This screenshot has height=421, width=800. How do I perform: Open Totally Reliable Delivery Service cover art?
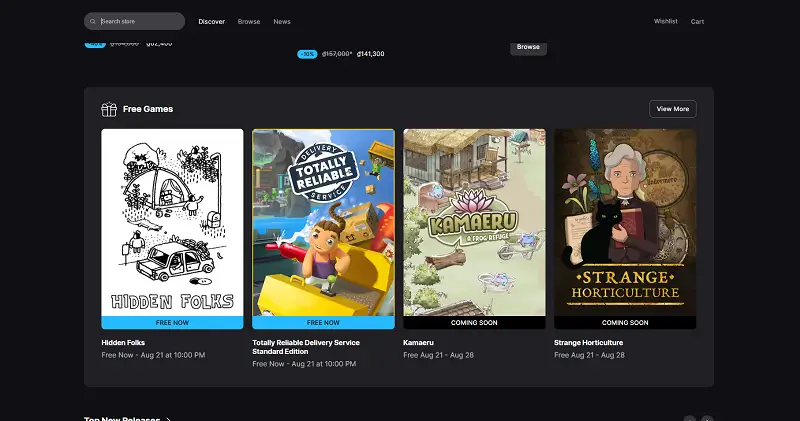point(323,222)
